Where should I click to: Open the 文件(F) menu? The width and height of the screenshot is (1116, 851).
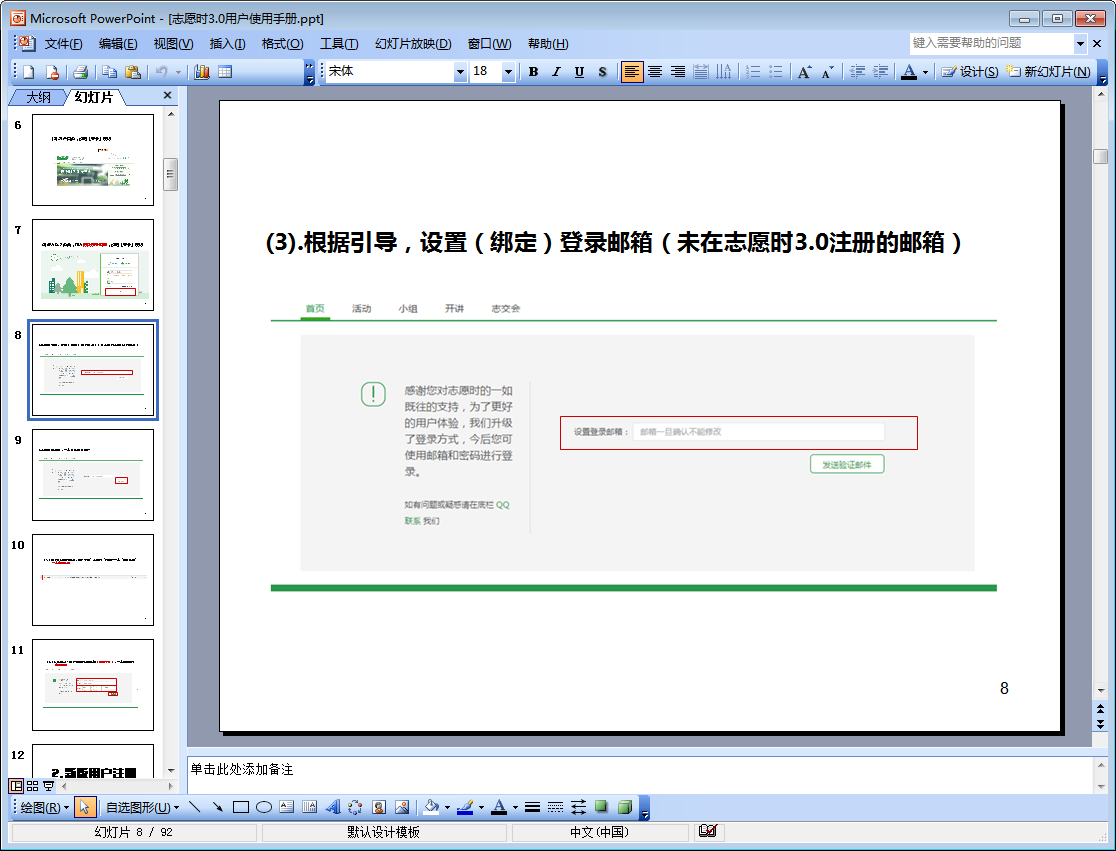click(x=63, y=43)
